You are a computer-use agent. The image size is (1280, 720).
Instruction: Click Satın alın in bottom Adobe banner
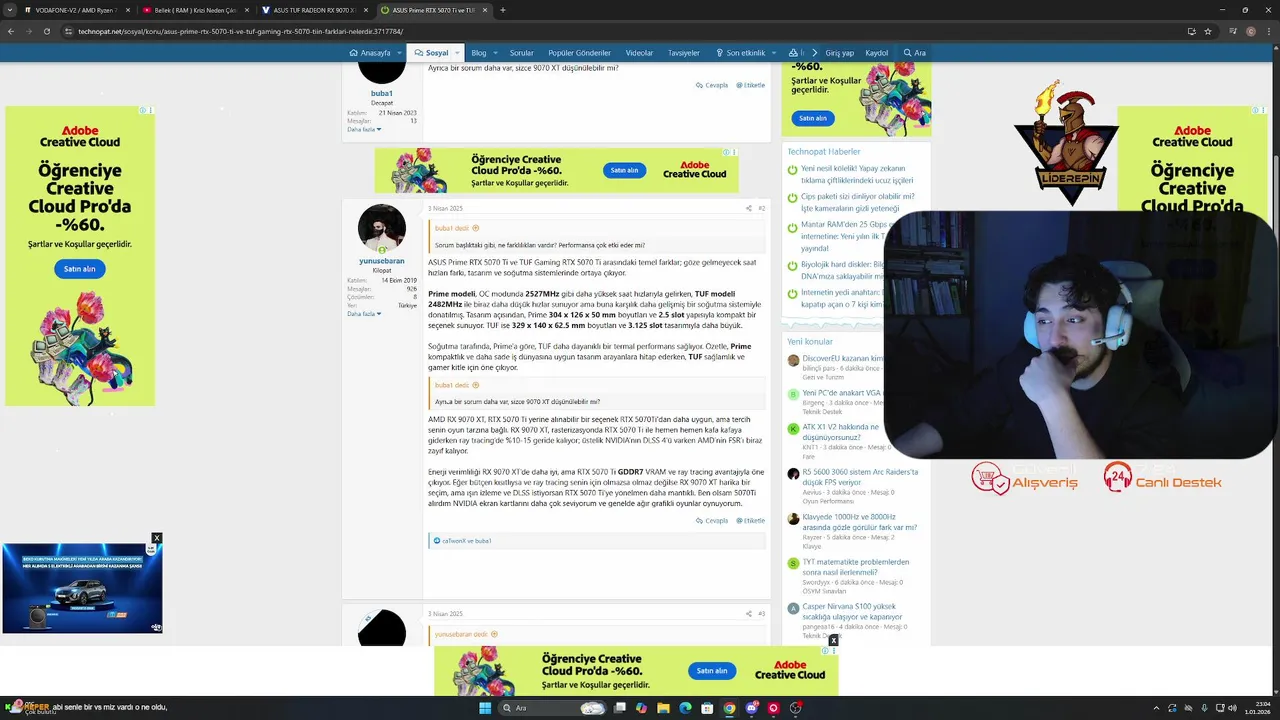(x=712, y=671)
